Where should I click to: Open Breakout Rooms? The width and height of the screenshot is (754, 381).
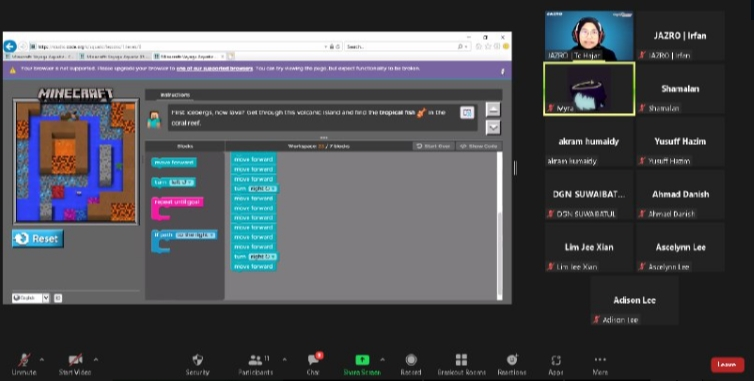(x=461, y=364)
